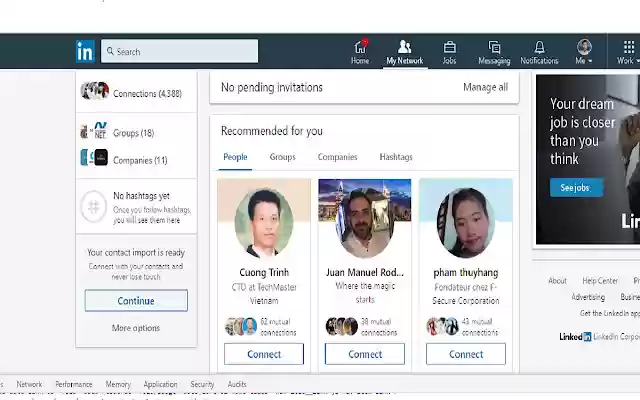Click No pending invitations text
Viewport: 640px width, 400px height.
(272, 87)
